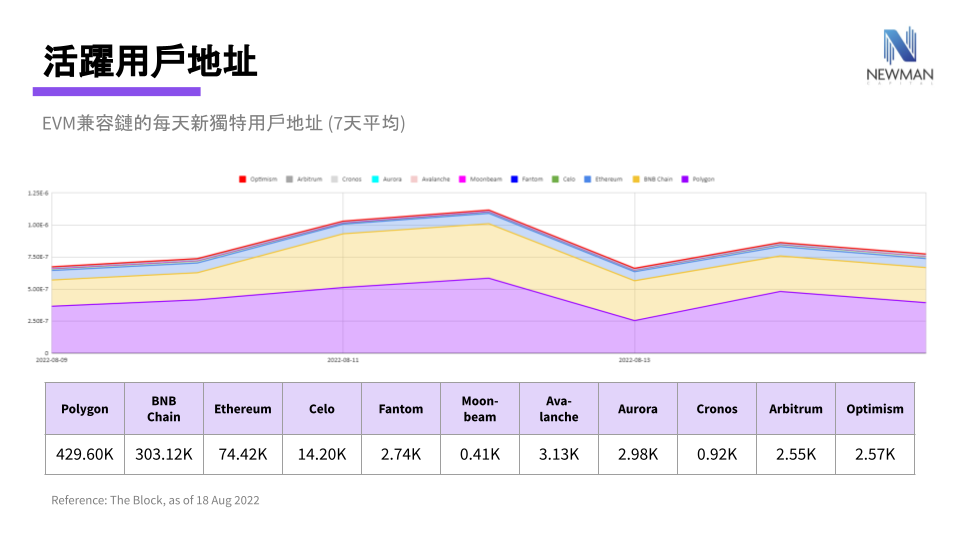The image size is (960, 540).
Task: Select the Polygon table header cell
Action: tap(84, 409)
